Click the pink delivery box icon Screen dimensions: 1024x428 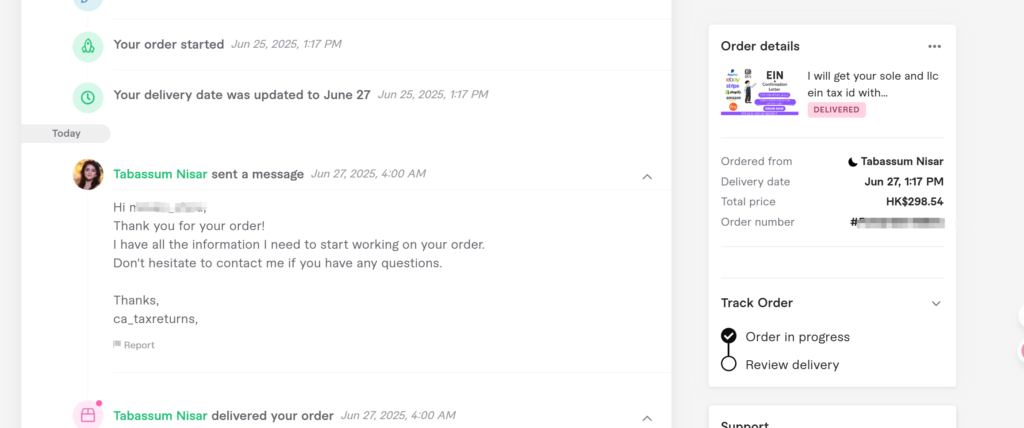(88, 415)
